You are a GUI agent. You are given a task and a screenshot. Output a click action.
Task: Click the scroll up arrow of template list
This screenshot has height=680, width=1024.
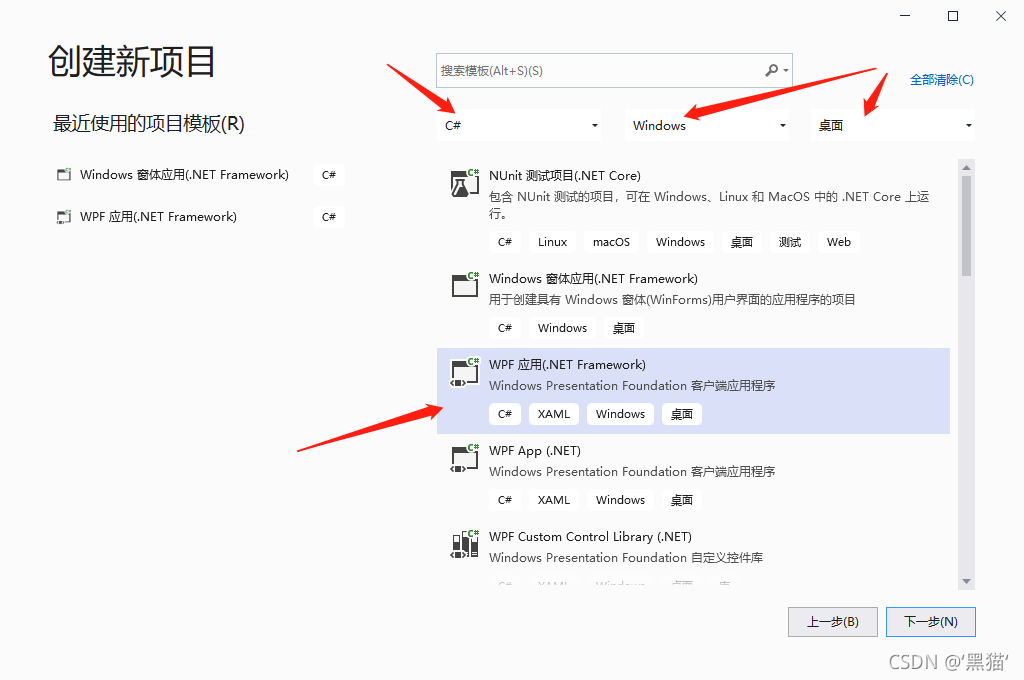967,168
